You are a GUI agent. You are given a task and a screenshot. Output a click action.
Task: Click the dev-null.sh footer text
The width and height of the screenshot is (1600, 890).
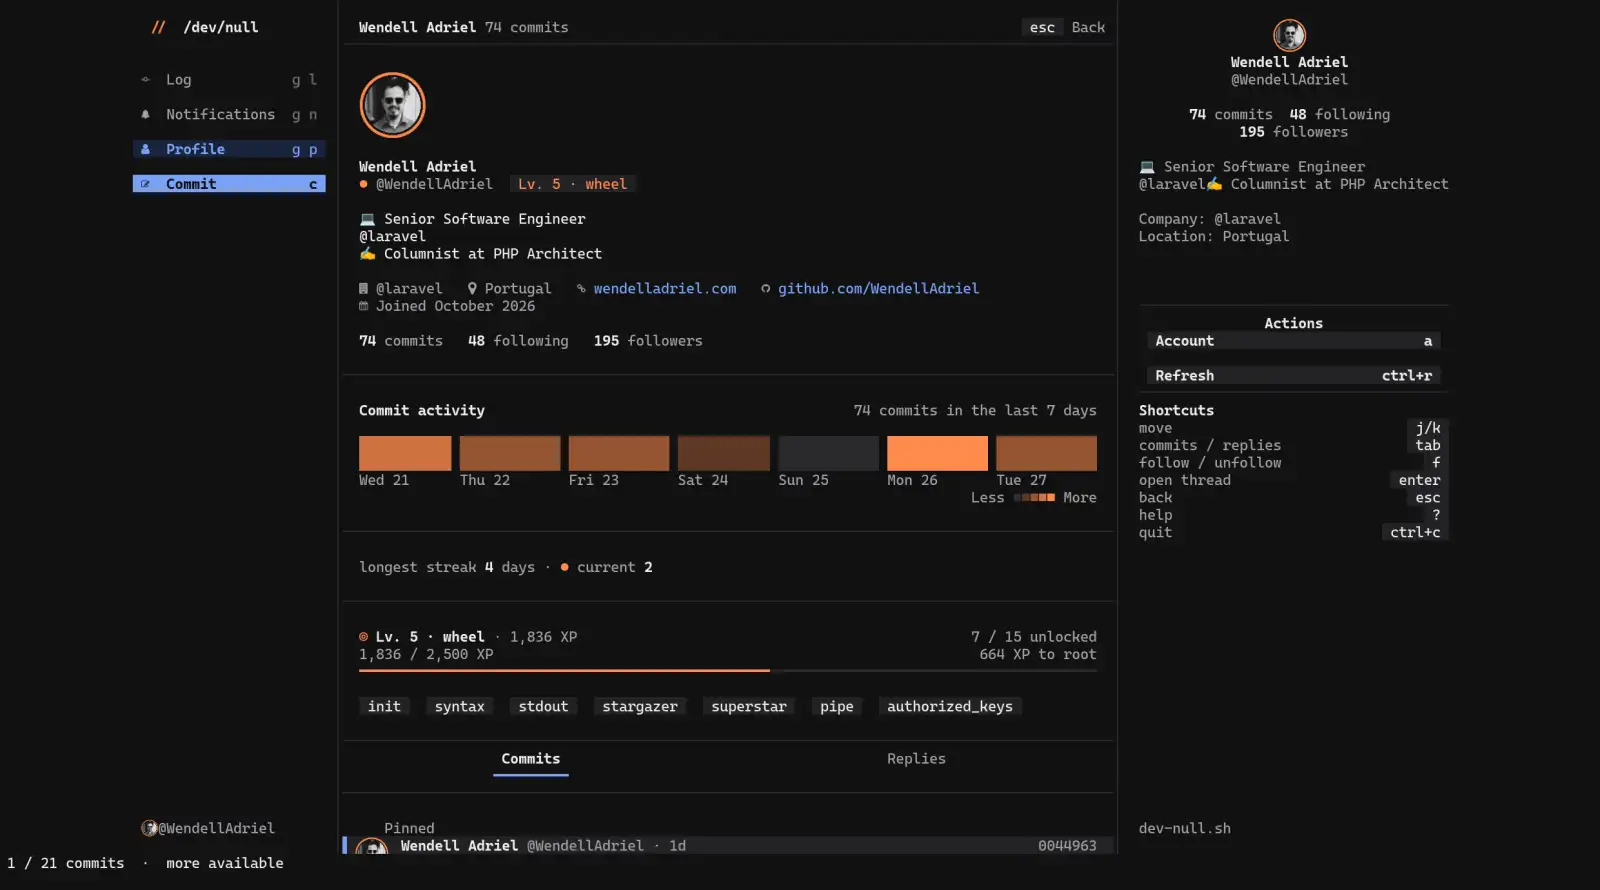(1185, 829)
